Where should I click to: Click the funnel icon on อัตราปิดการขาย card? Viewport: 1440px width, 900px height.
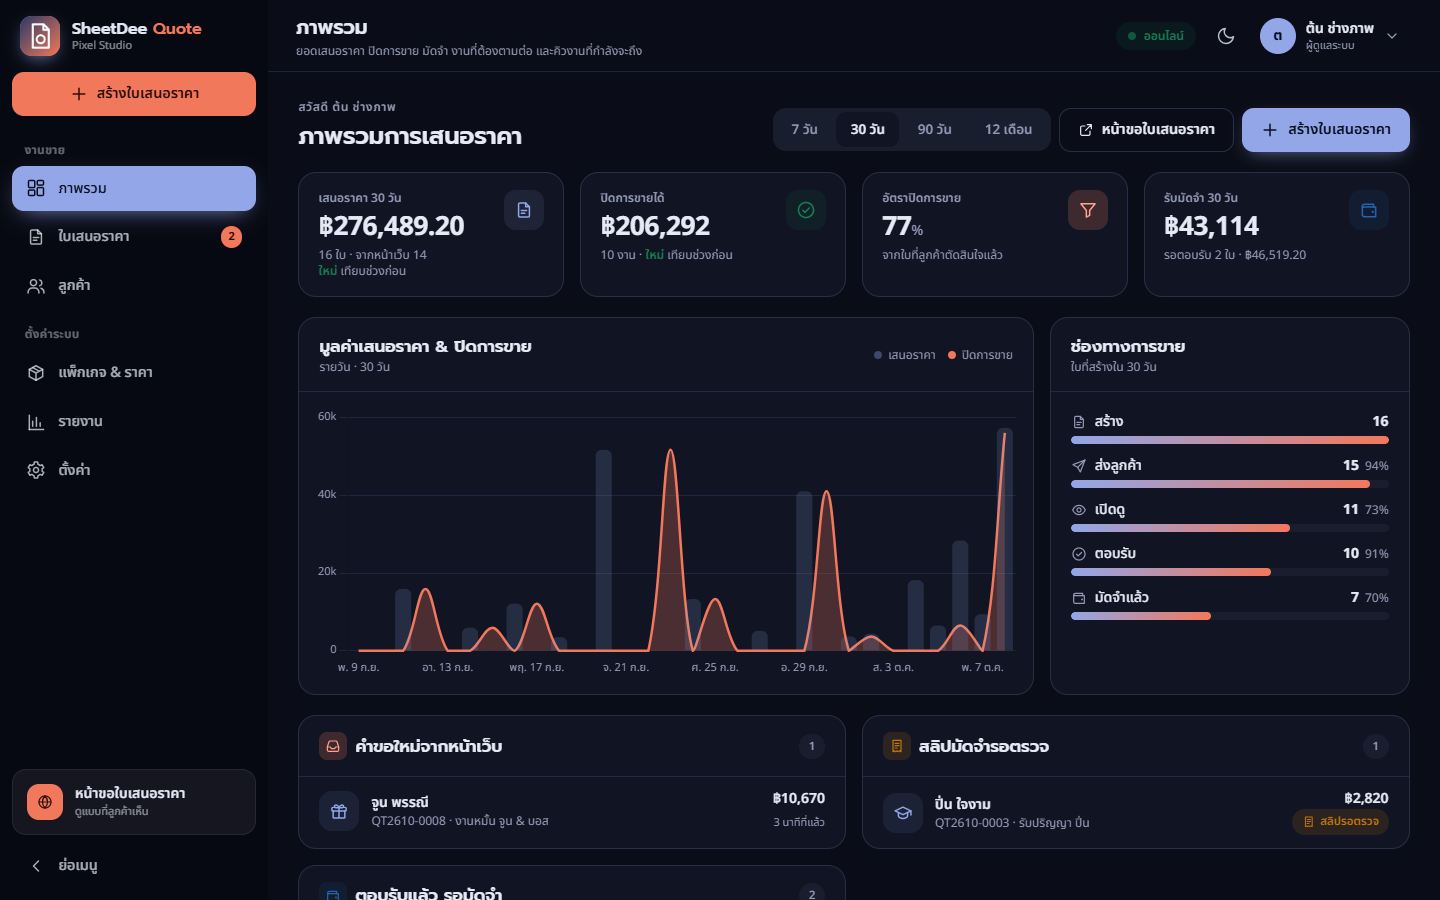(1088, 210)
